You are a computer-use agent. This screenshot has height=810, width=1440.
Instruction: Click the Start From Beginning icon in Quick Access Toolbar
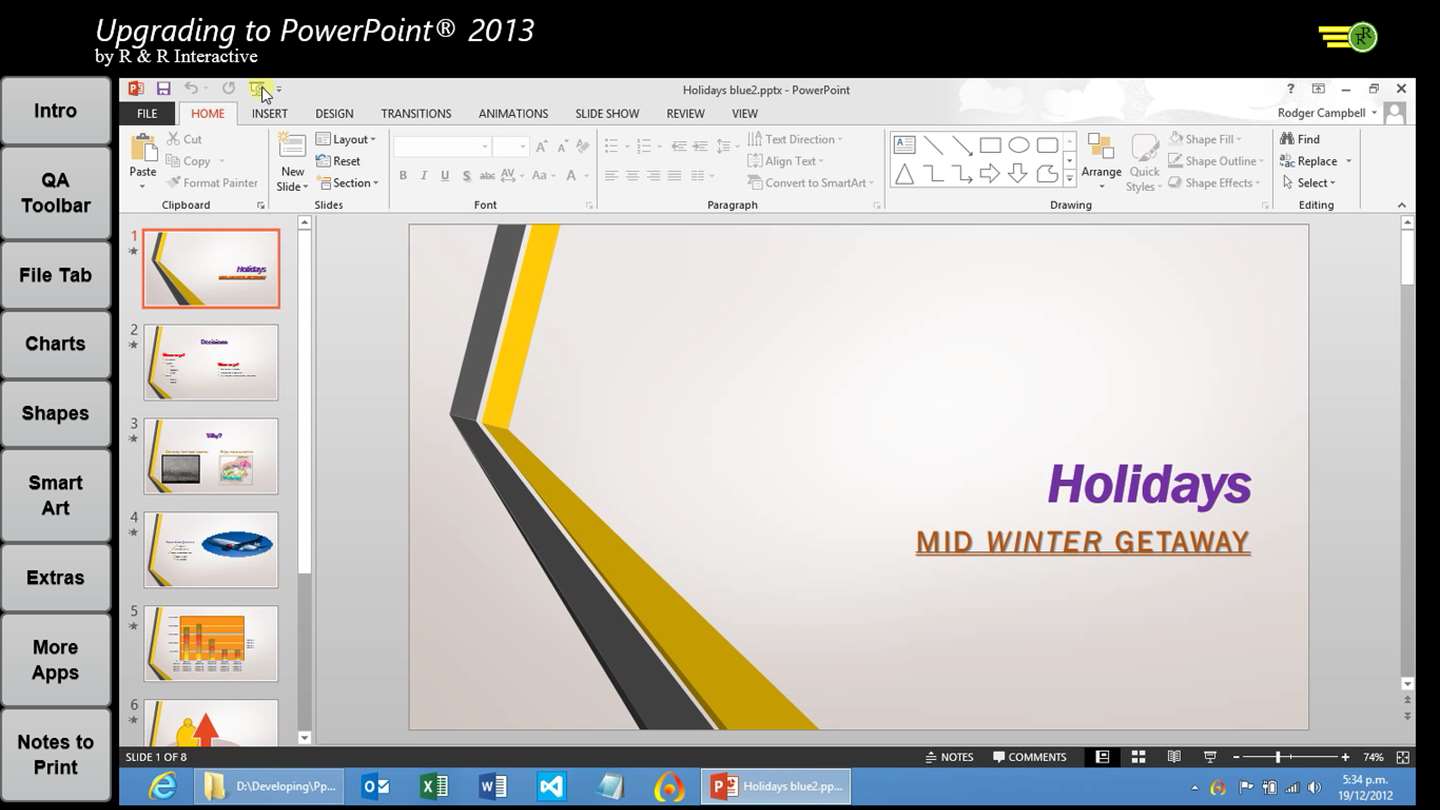tap(257, 89)
